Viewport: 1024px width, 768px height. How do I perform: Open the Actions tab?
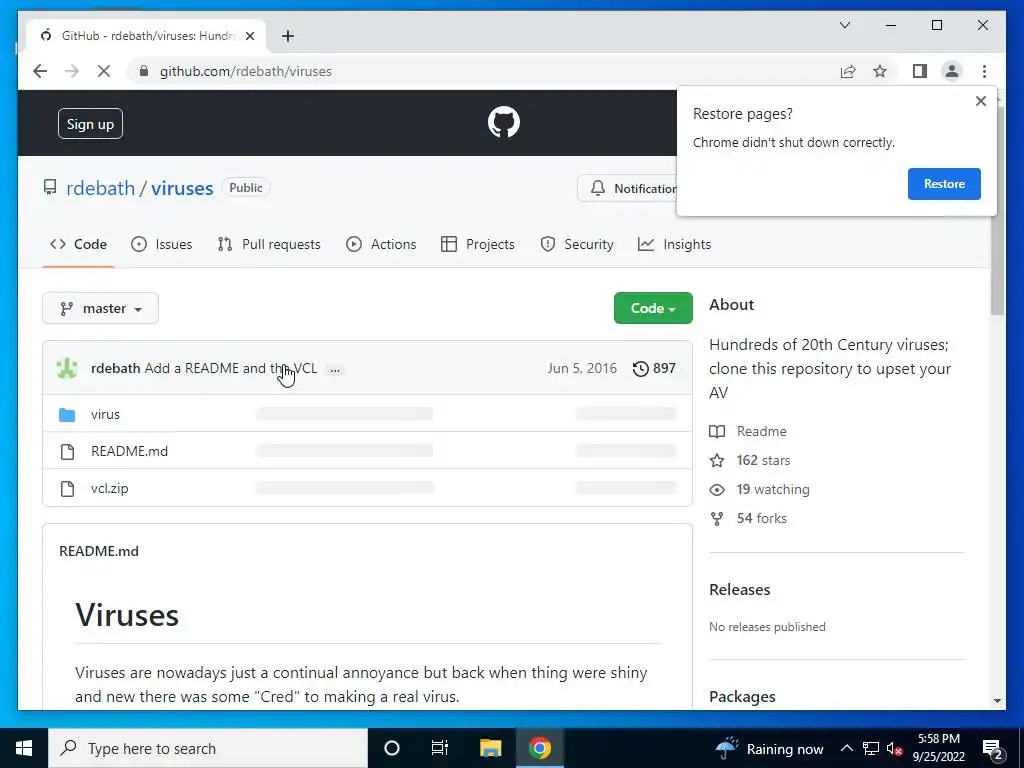[381, 244]
